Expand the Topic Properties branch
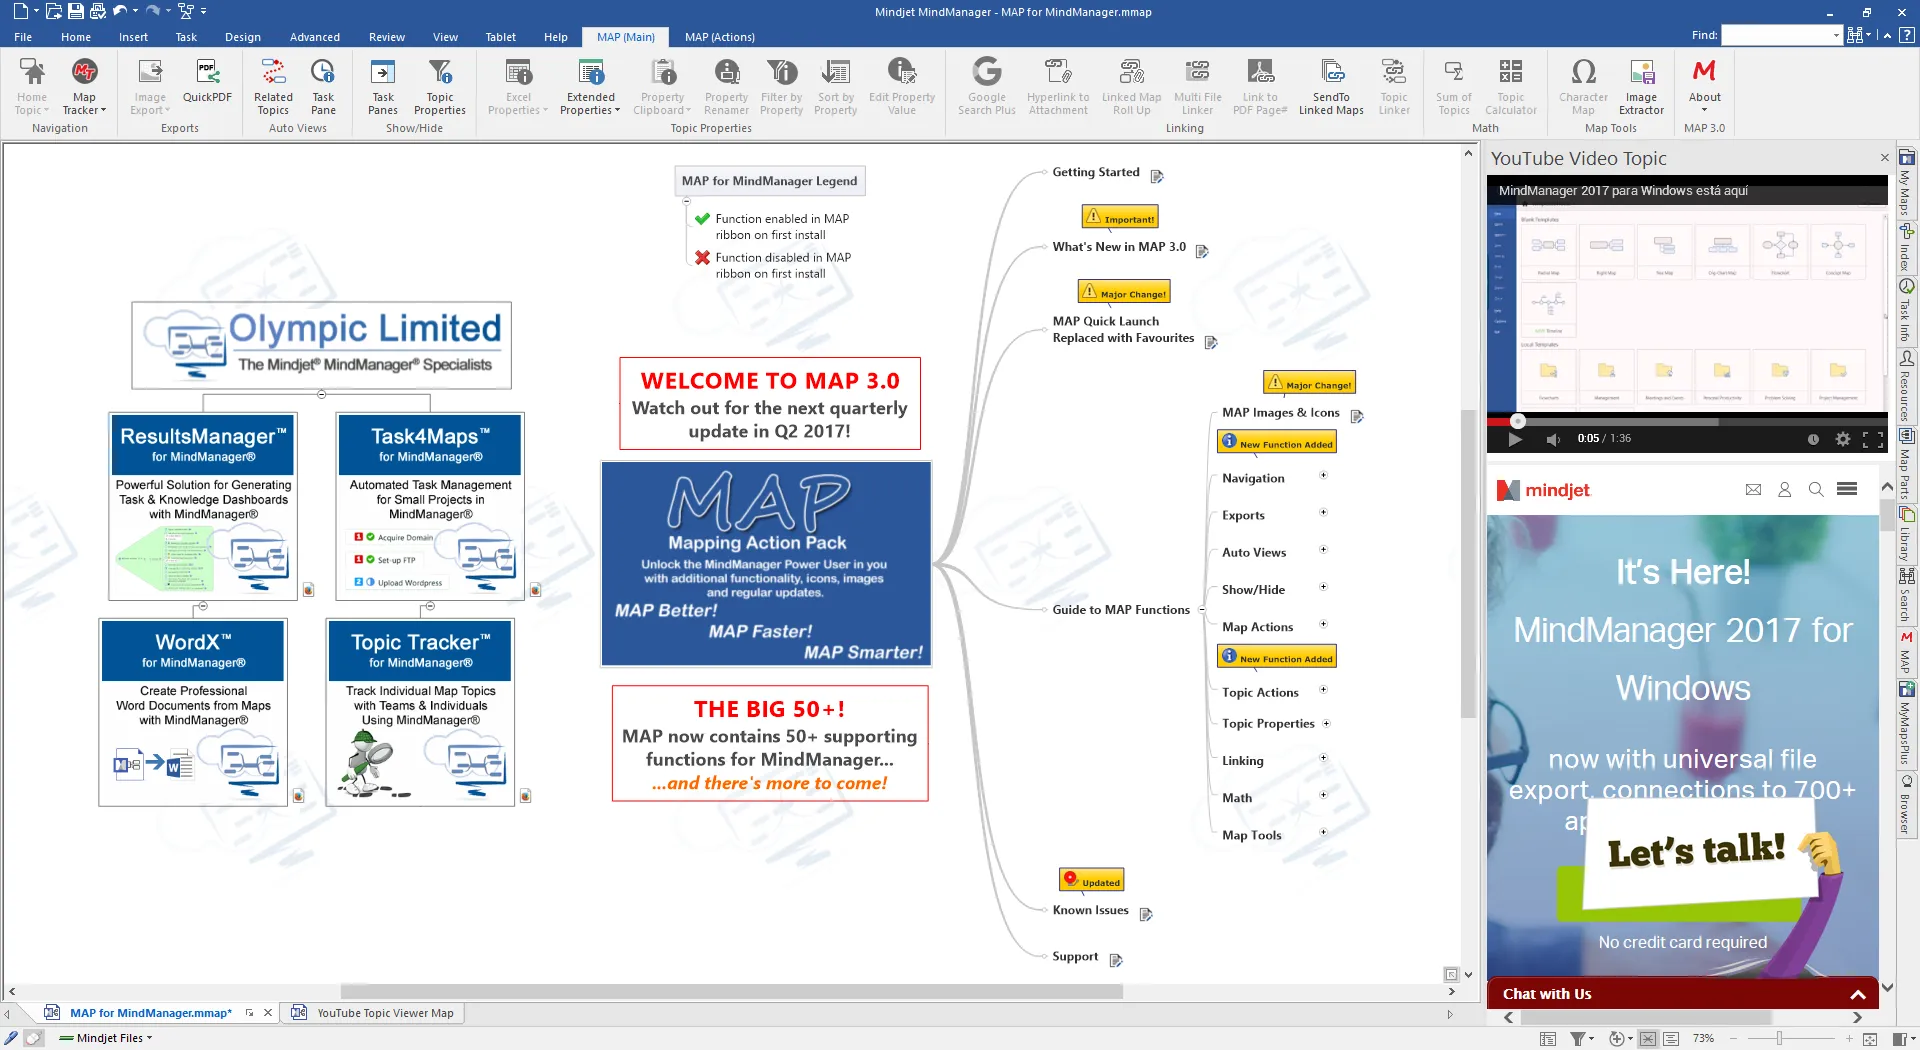The height and width of the screenshot is (1050, 1920). click(1327, 723)
